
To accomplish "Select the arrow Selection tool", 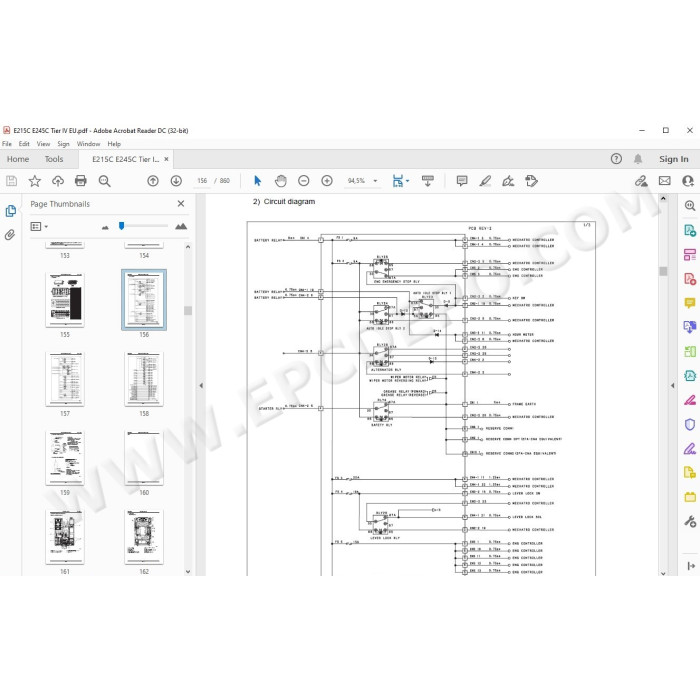I will [258, 181].
